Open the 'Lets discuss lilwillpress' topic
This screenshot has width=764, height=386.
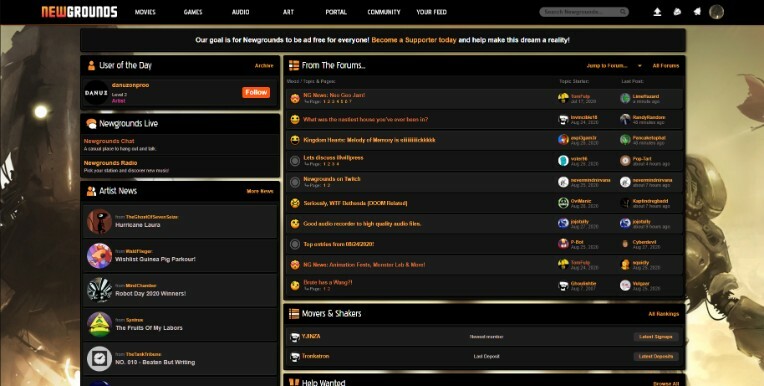coord(333,158)
